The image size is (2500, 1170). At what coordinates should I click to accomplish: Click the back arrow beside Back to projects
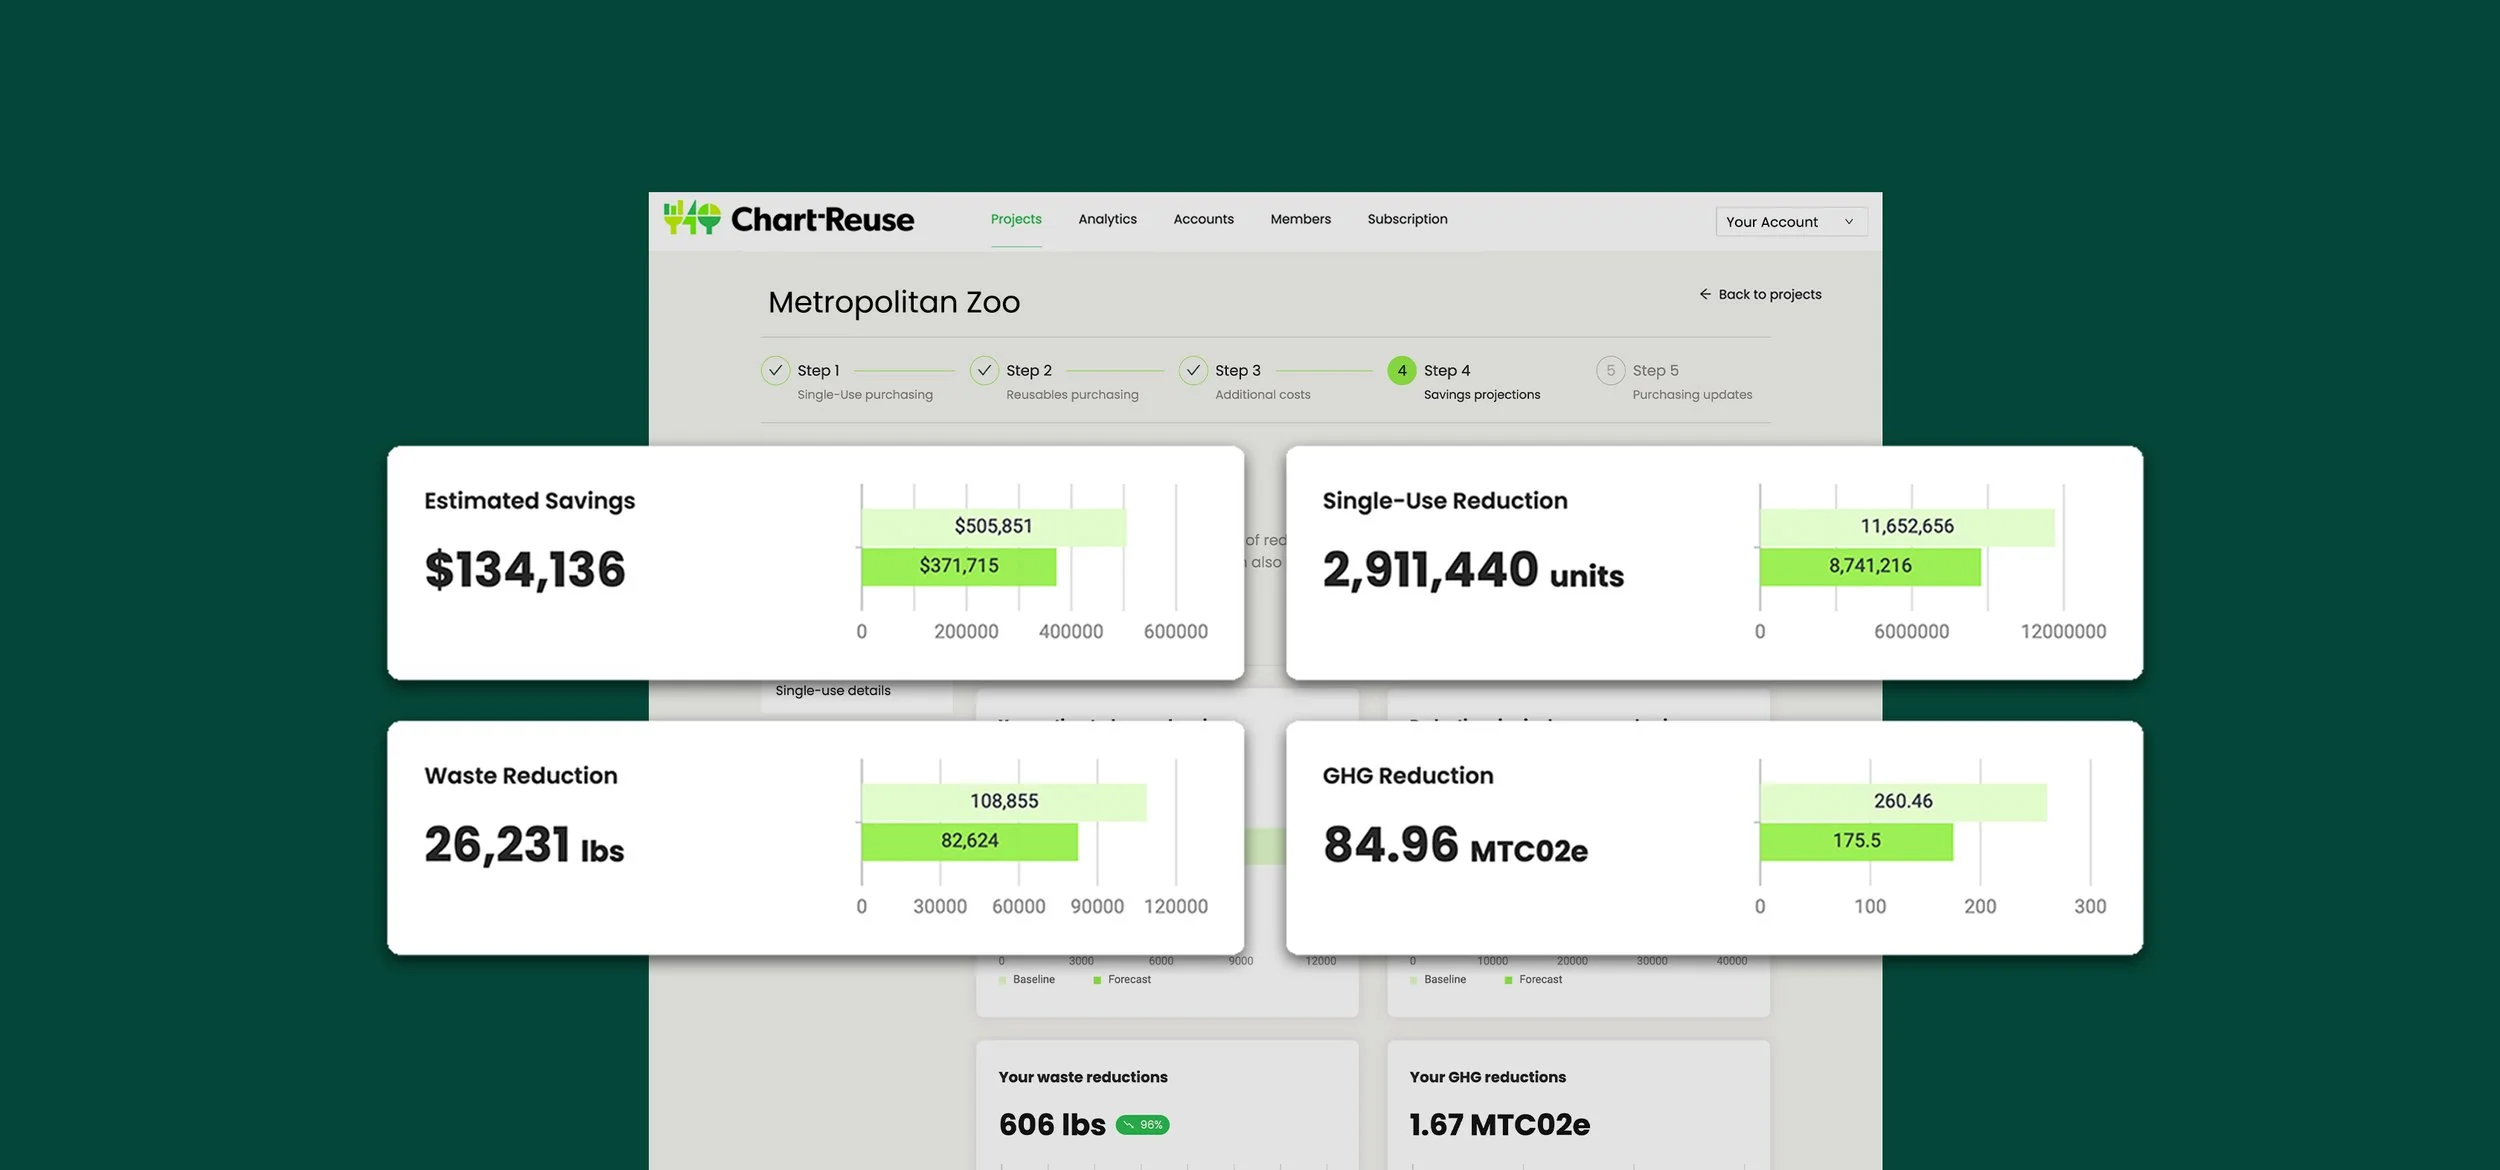tap(1704, 294)
